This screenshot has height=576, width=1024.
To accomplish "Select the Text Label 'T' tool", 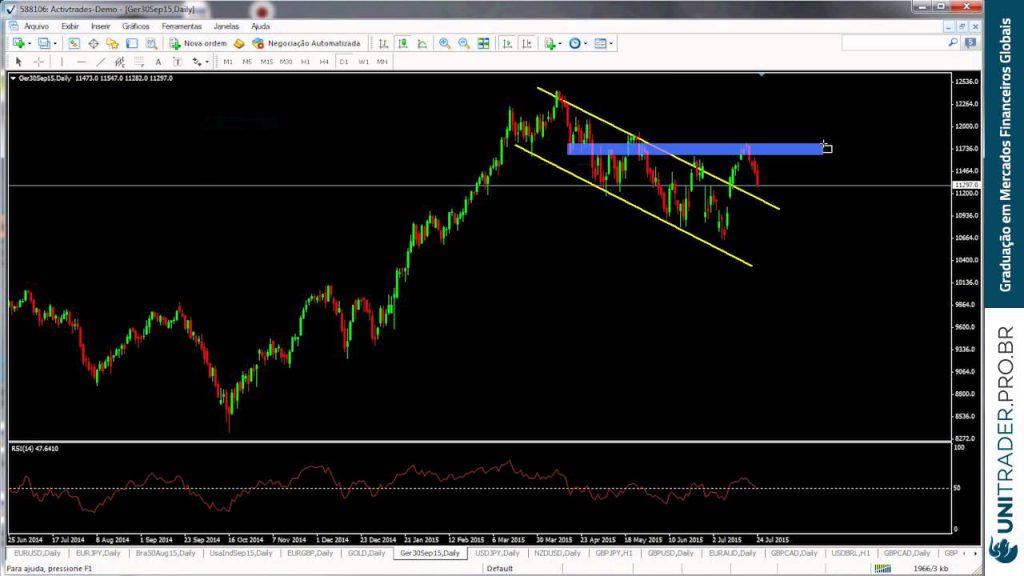I will [178, 61].
